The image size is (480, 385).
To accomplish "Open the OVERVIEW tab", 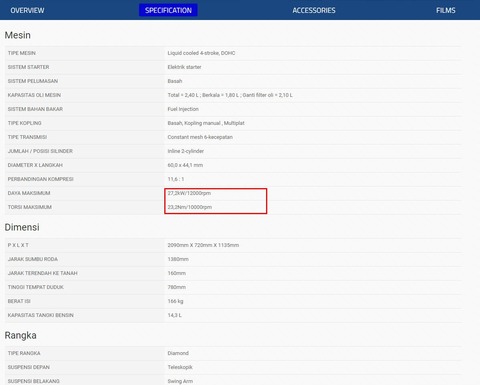I will (27, 10).
